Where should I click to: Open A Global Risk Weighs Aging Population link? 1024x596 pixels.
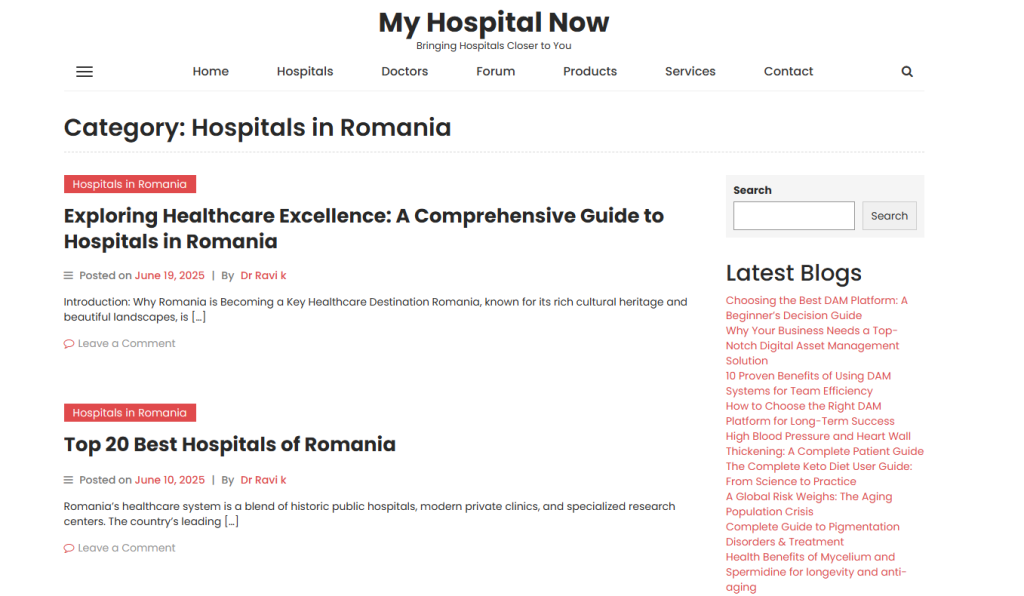coord(808,504)
